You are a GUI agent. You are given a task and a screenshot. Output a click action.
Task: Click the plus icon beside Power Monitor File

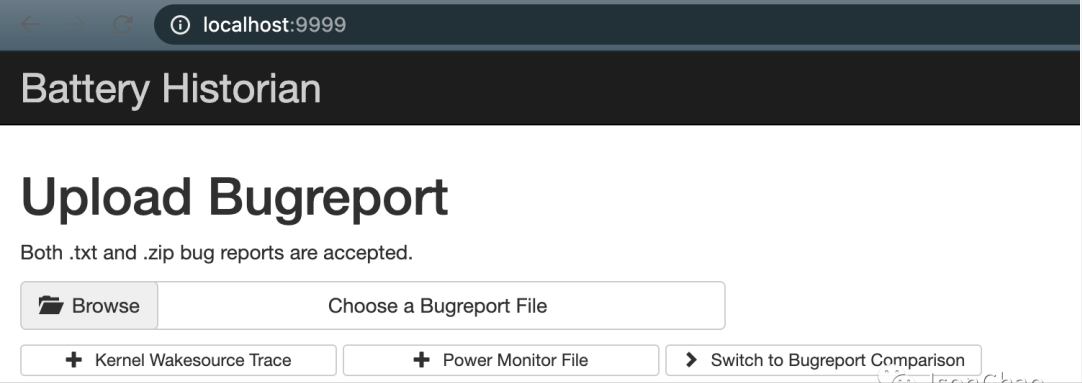tap(421, 360)
